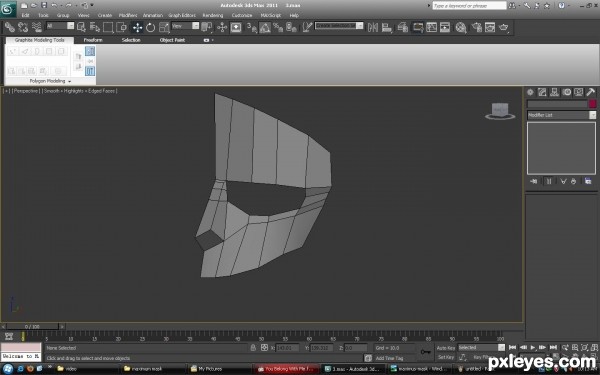Click the Undo arrow in quick access toolbar

(x=54, y=5)
